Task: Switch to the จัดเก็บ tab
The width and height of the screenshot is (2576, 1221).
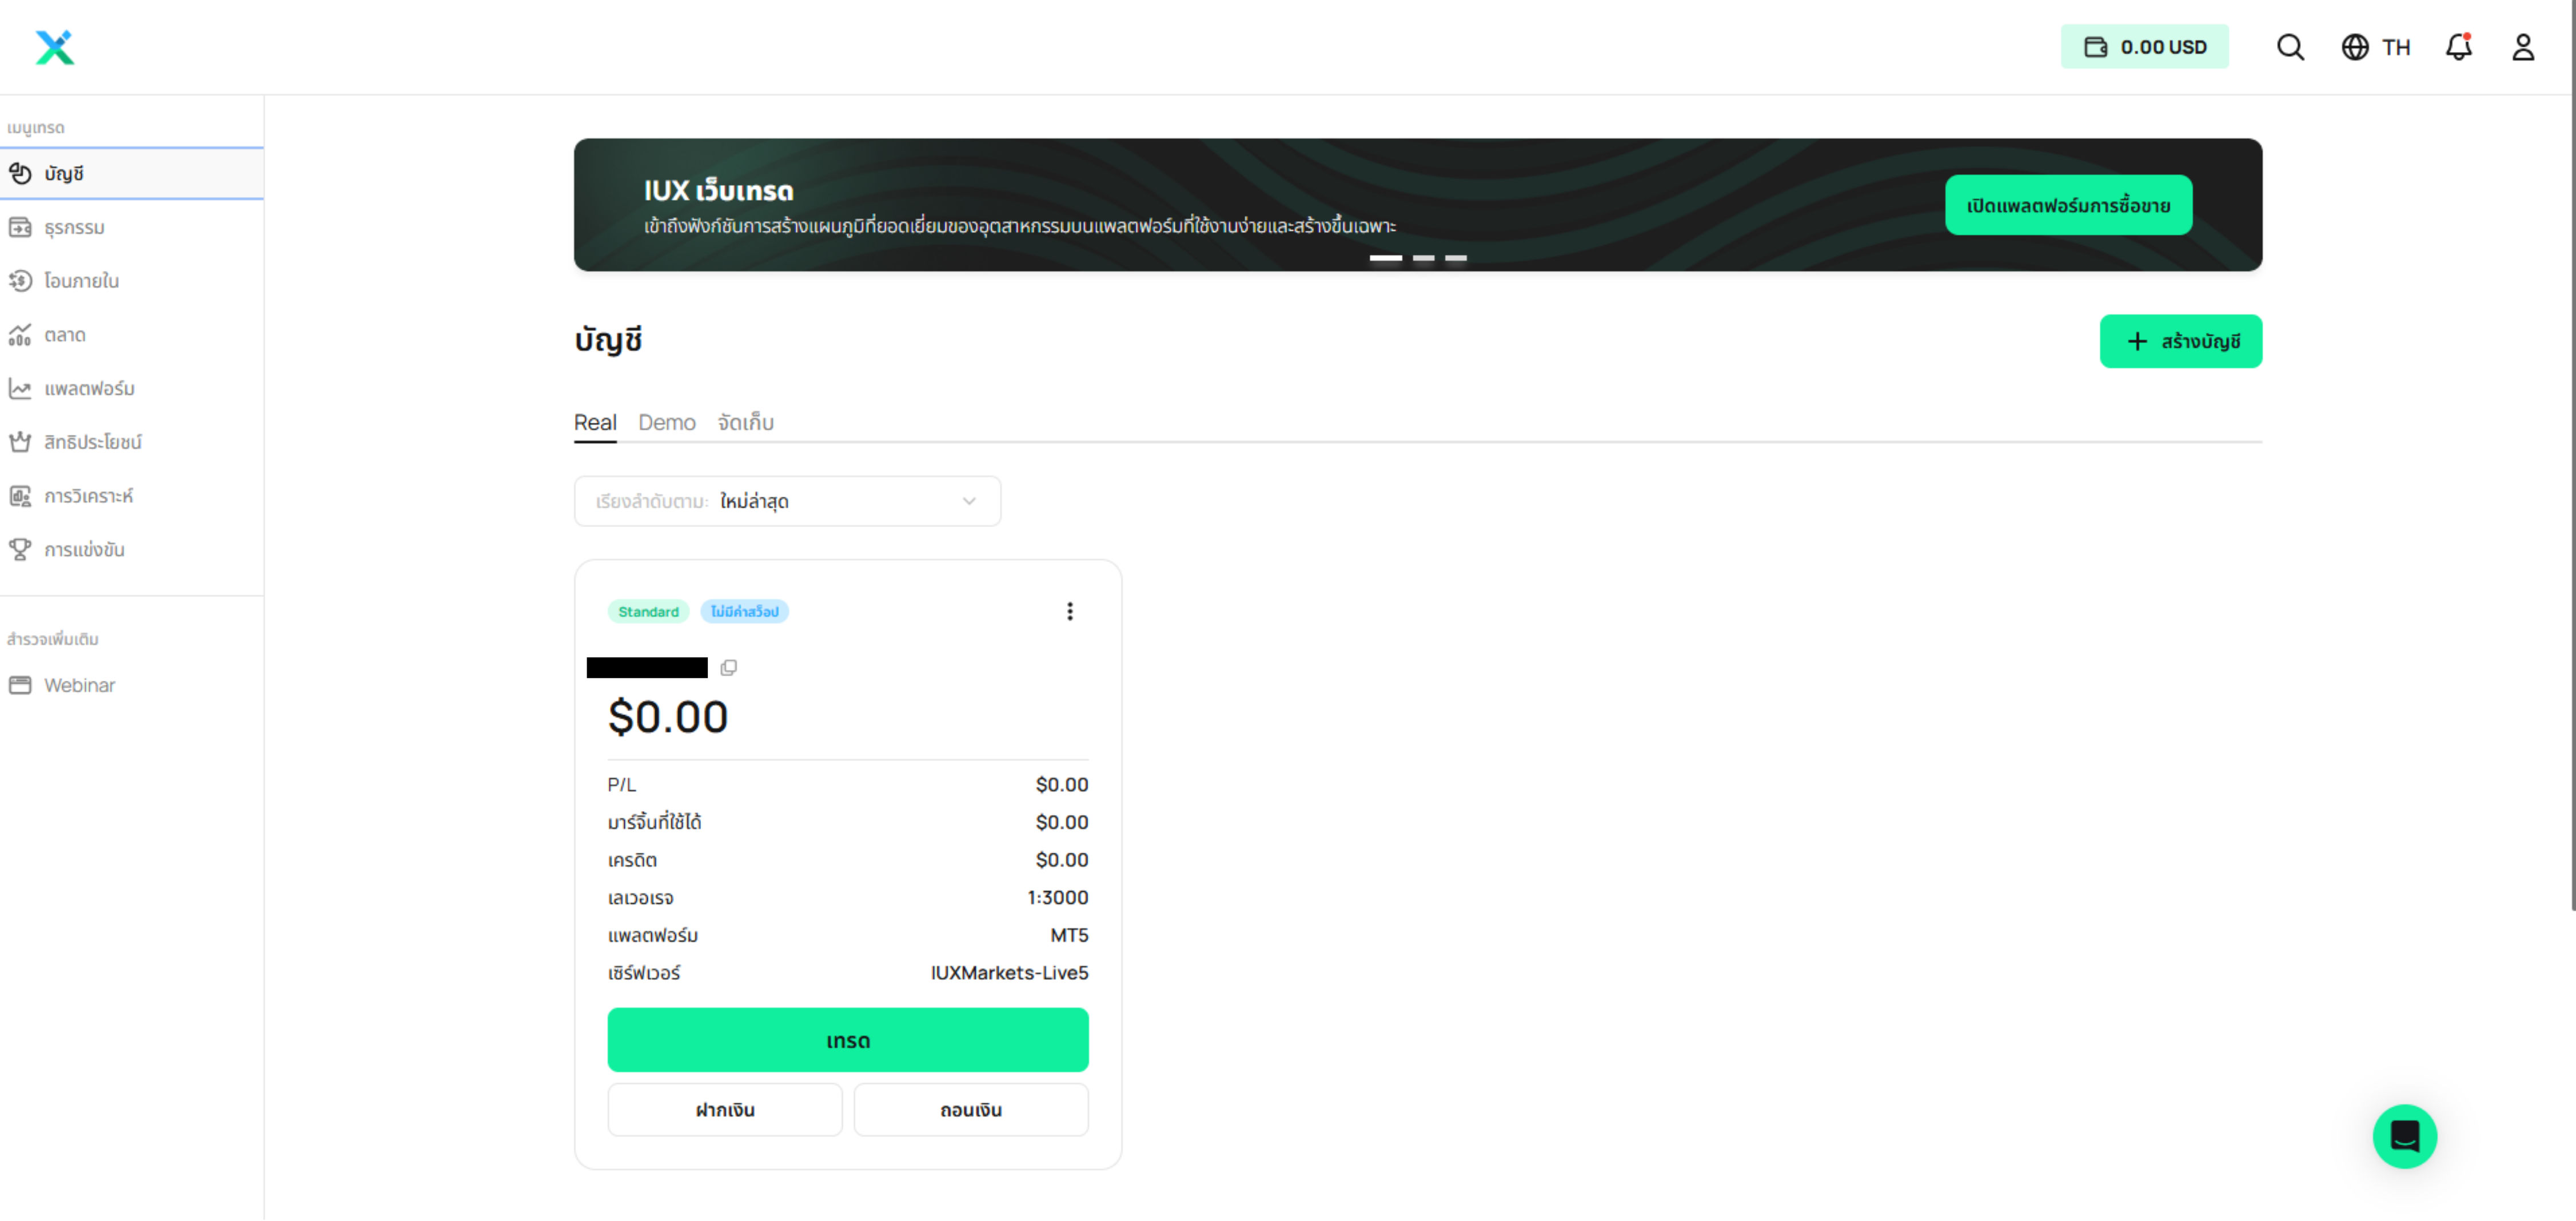Action: coord(745,422)
